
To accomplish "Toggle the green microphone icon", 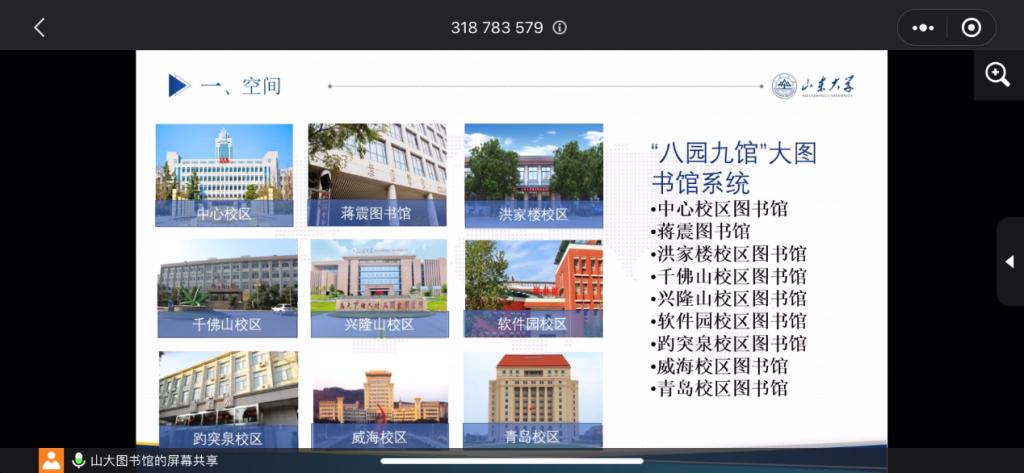I will [78, 460].
